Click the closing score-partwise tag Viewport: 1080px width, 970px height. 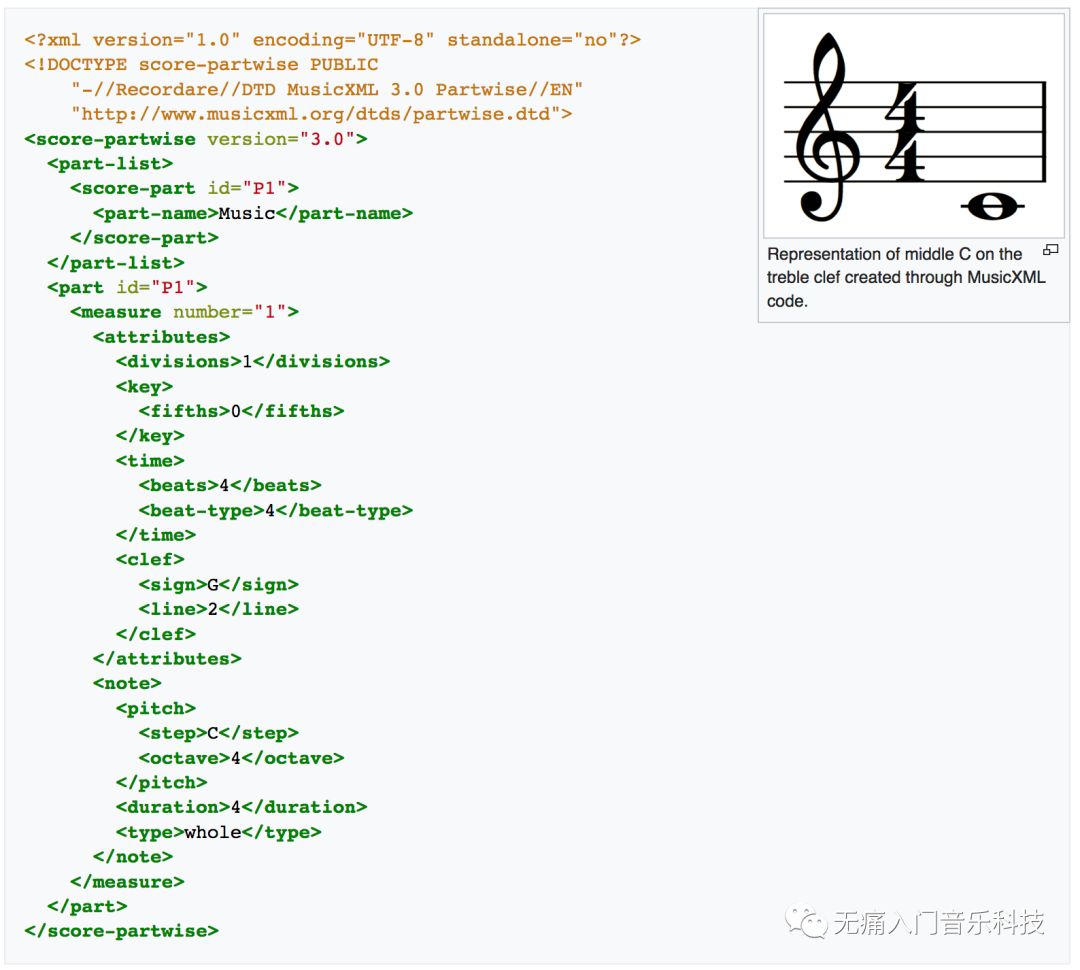(x=121, y=931)
